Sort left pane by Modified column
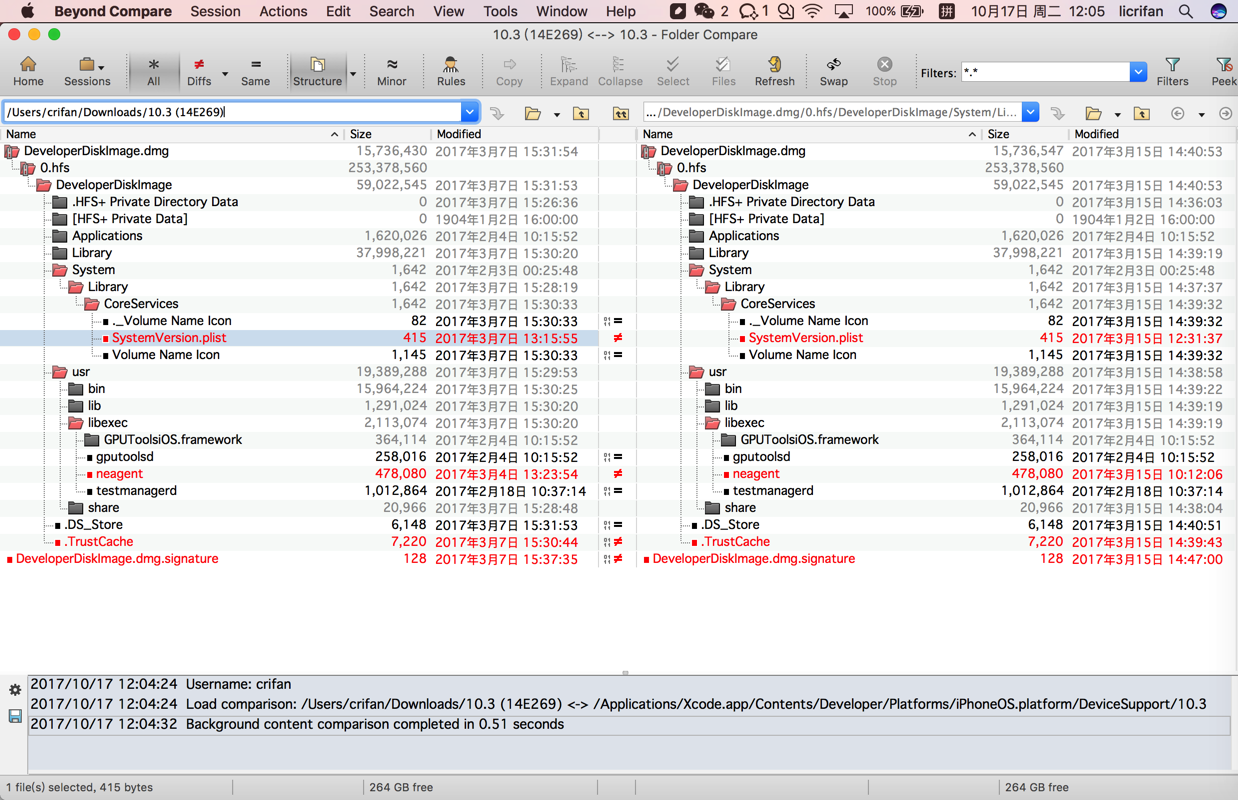Viewport: 1238px width, 800px height. point(514,134)
